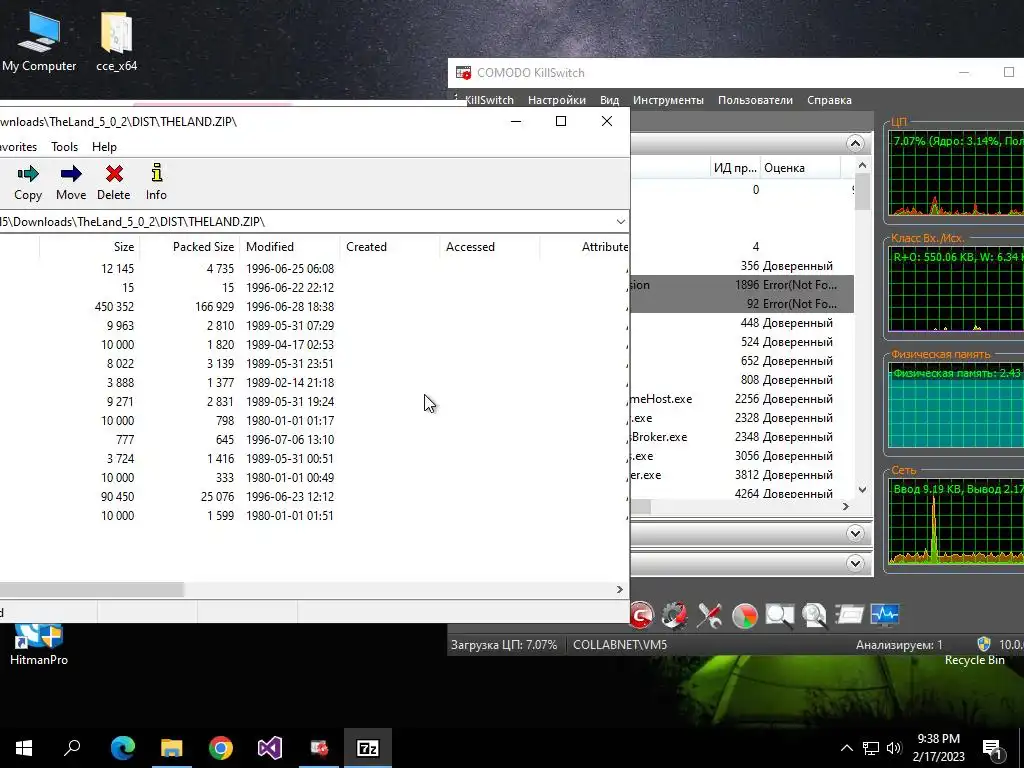Click the document search magnifier icon in KillSwitch
This screenshot has width=1024, height=768.
(x=814, y=615)
